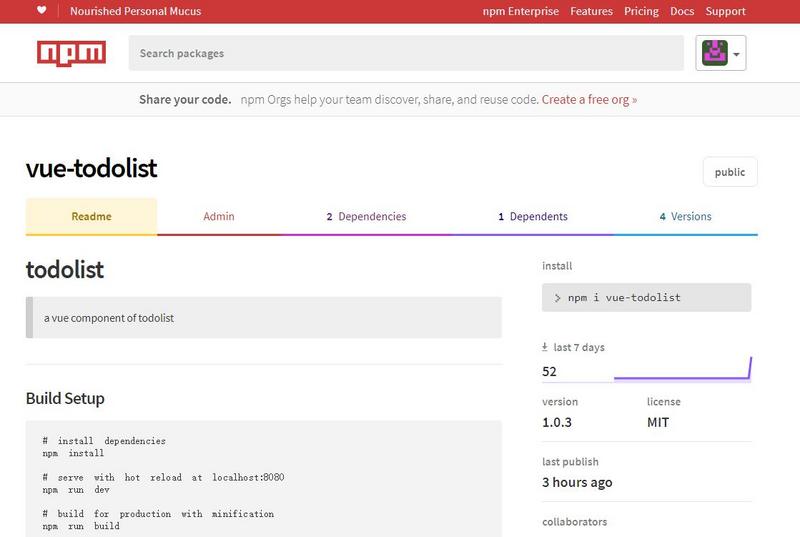Image resolution: width=800 pixels, height=537 pixels.
Task: Click the 52 downloads count
Action: pos(549,371)
